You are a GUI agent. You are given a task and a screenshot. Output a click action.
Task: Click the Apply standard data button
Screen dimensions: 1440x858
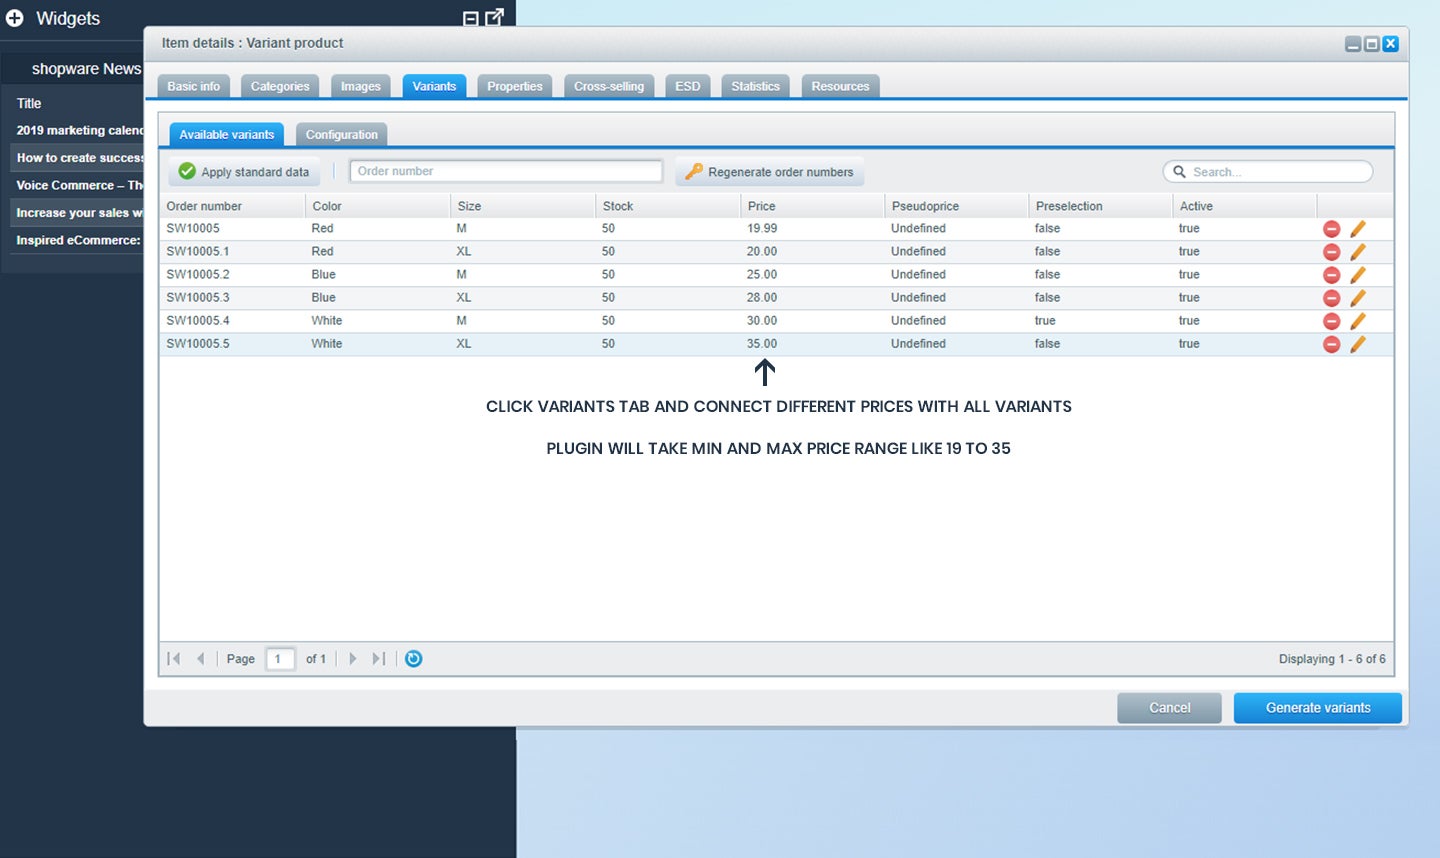[x=245, y=172]
